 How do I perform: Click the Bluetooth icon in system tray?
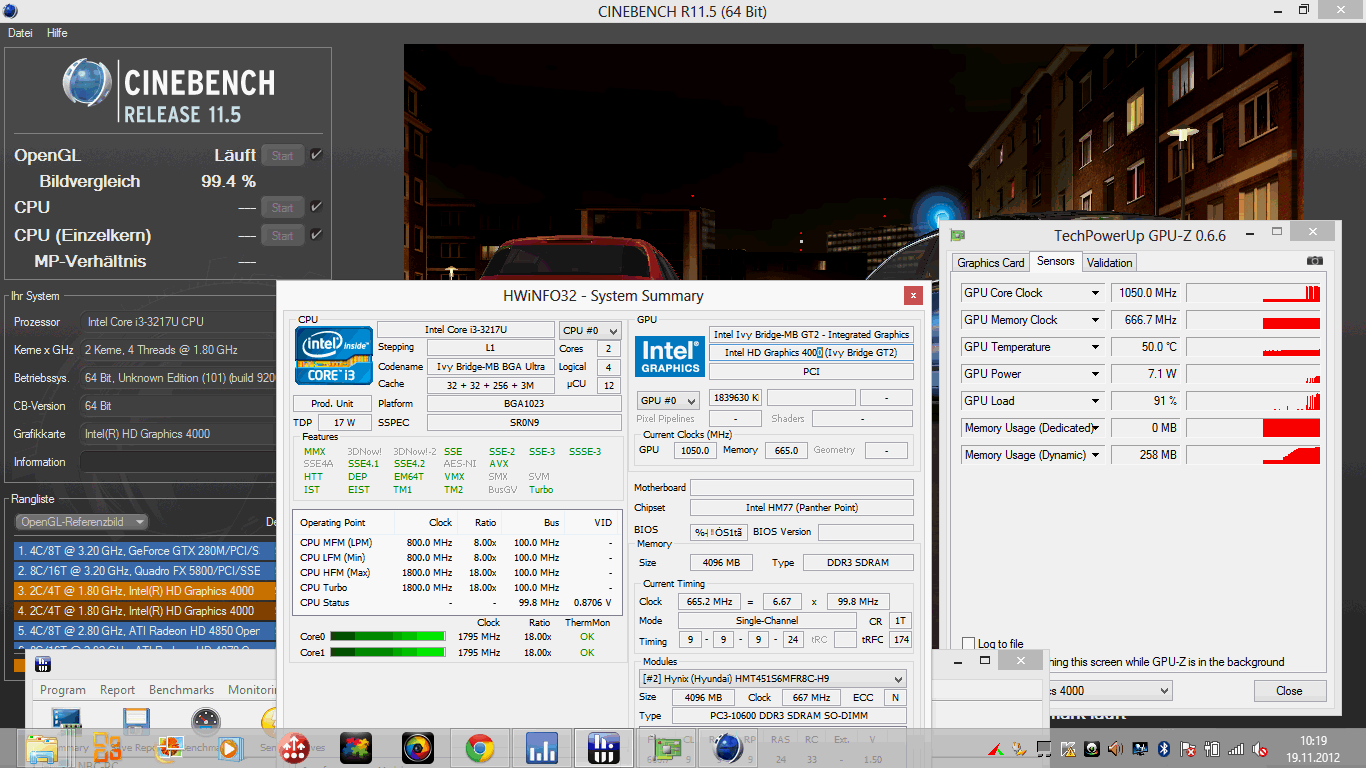coord(1164,748)
